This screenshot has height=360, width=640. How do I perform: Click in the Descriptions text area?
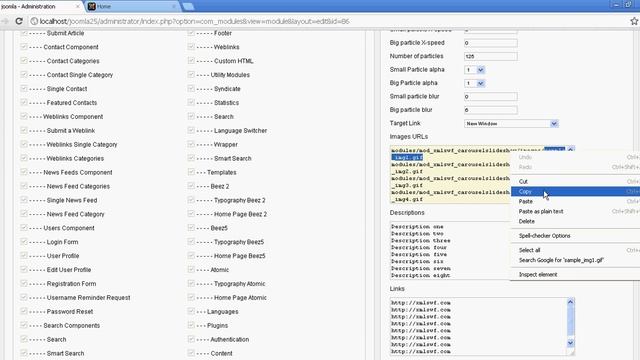(x=450, y=250)
